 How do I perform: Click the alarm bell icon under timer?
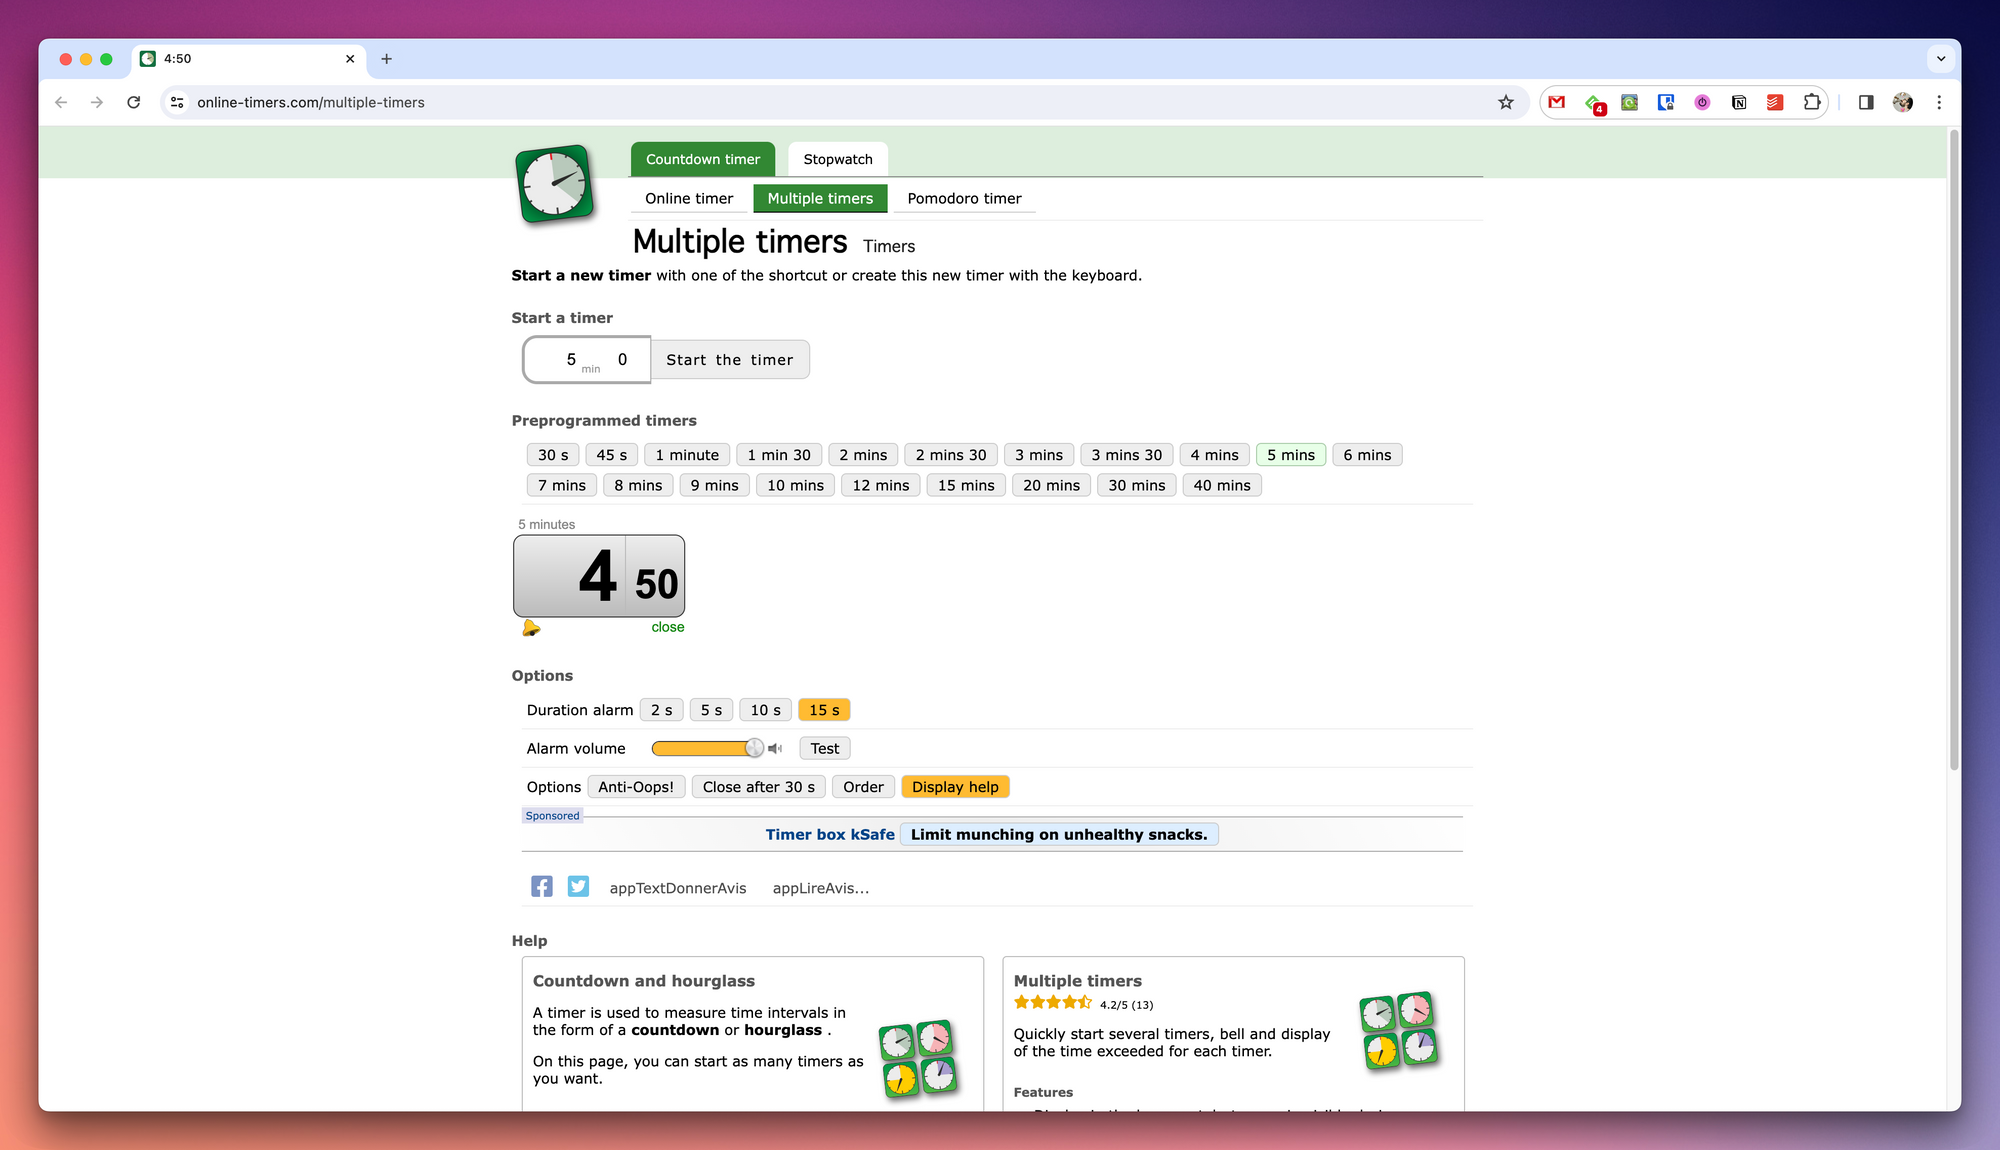point(531,628)
